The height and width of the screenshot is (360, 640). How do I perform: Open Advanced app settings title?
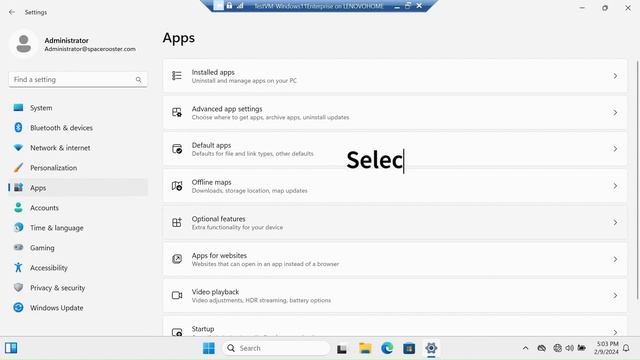227,109
